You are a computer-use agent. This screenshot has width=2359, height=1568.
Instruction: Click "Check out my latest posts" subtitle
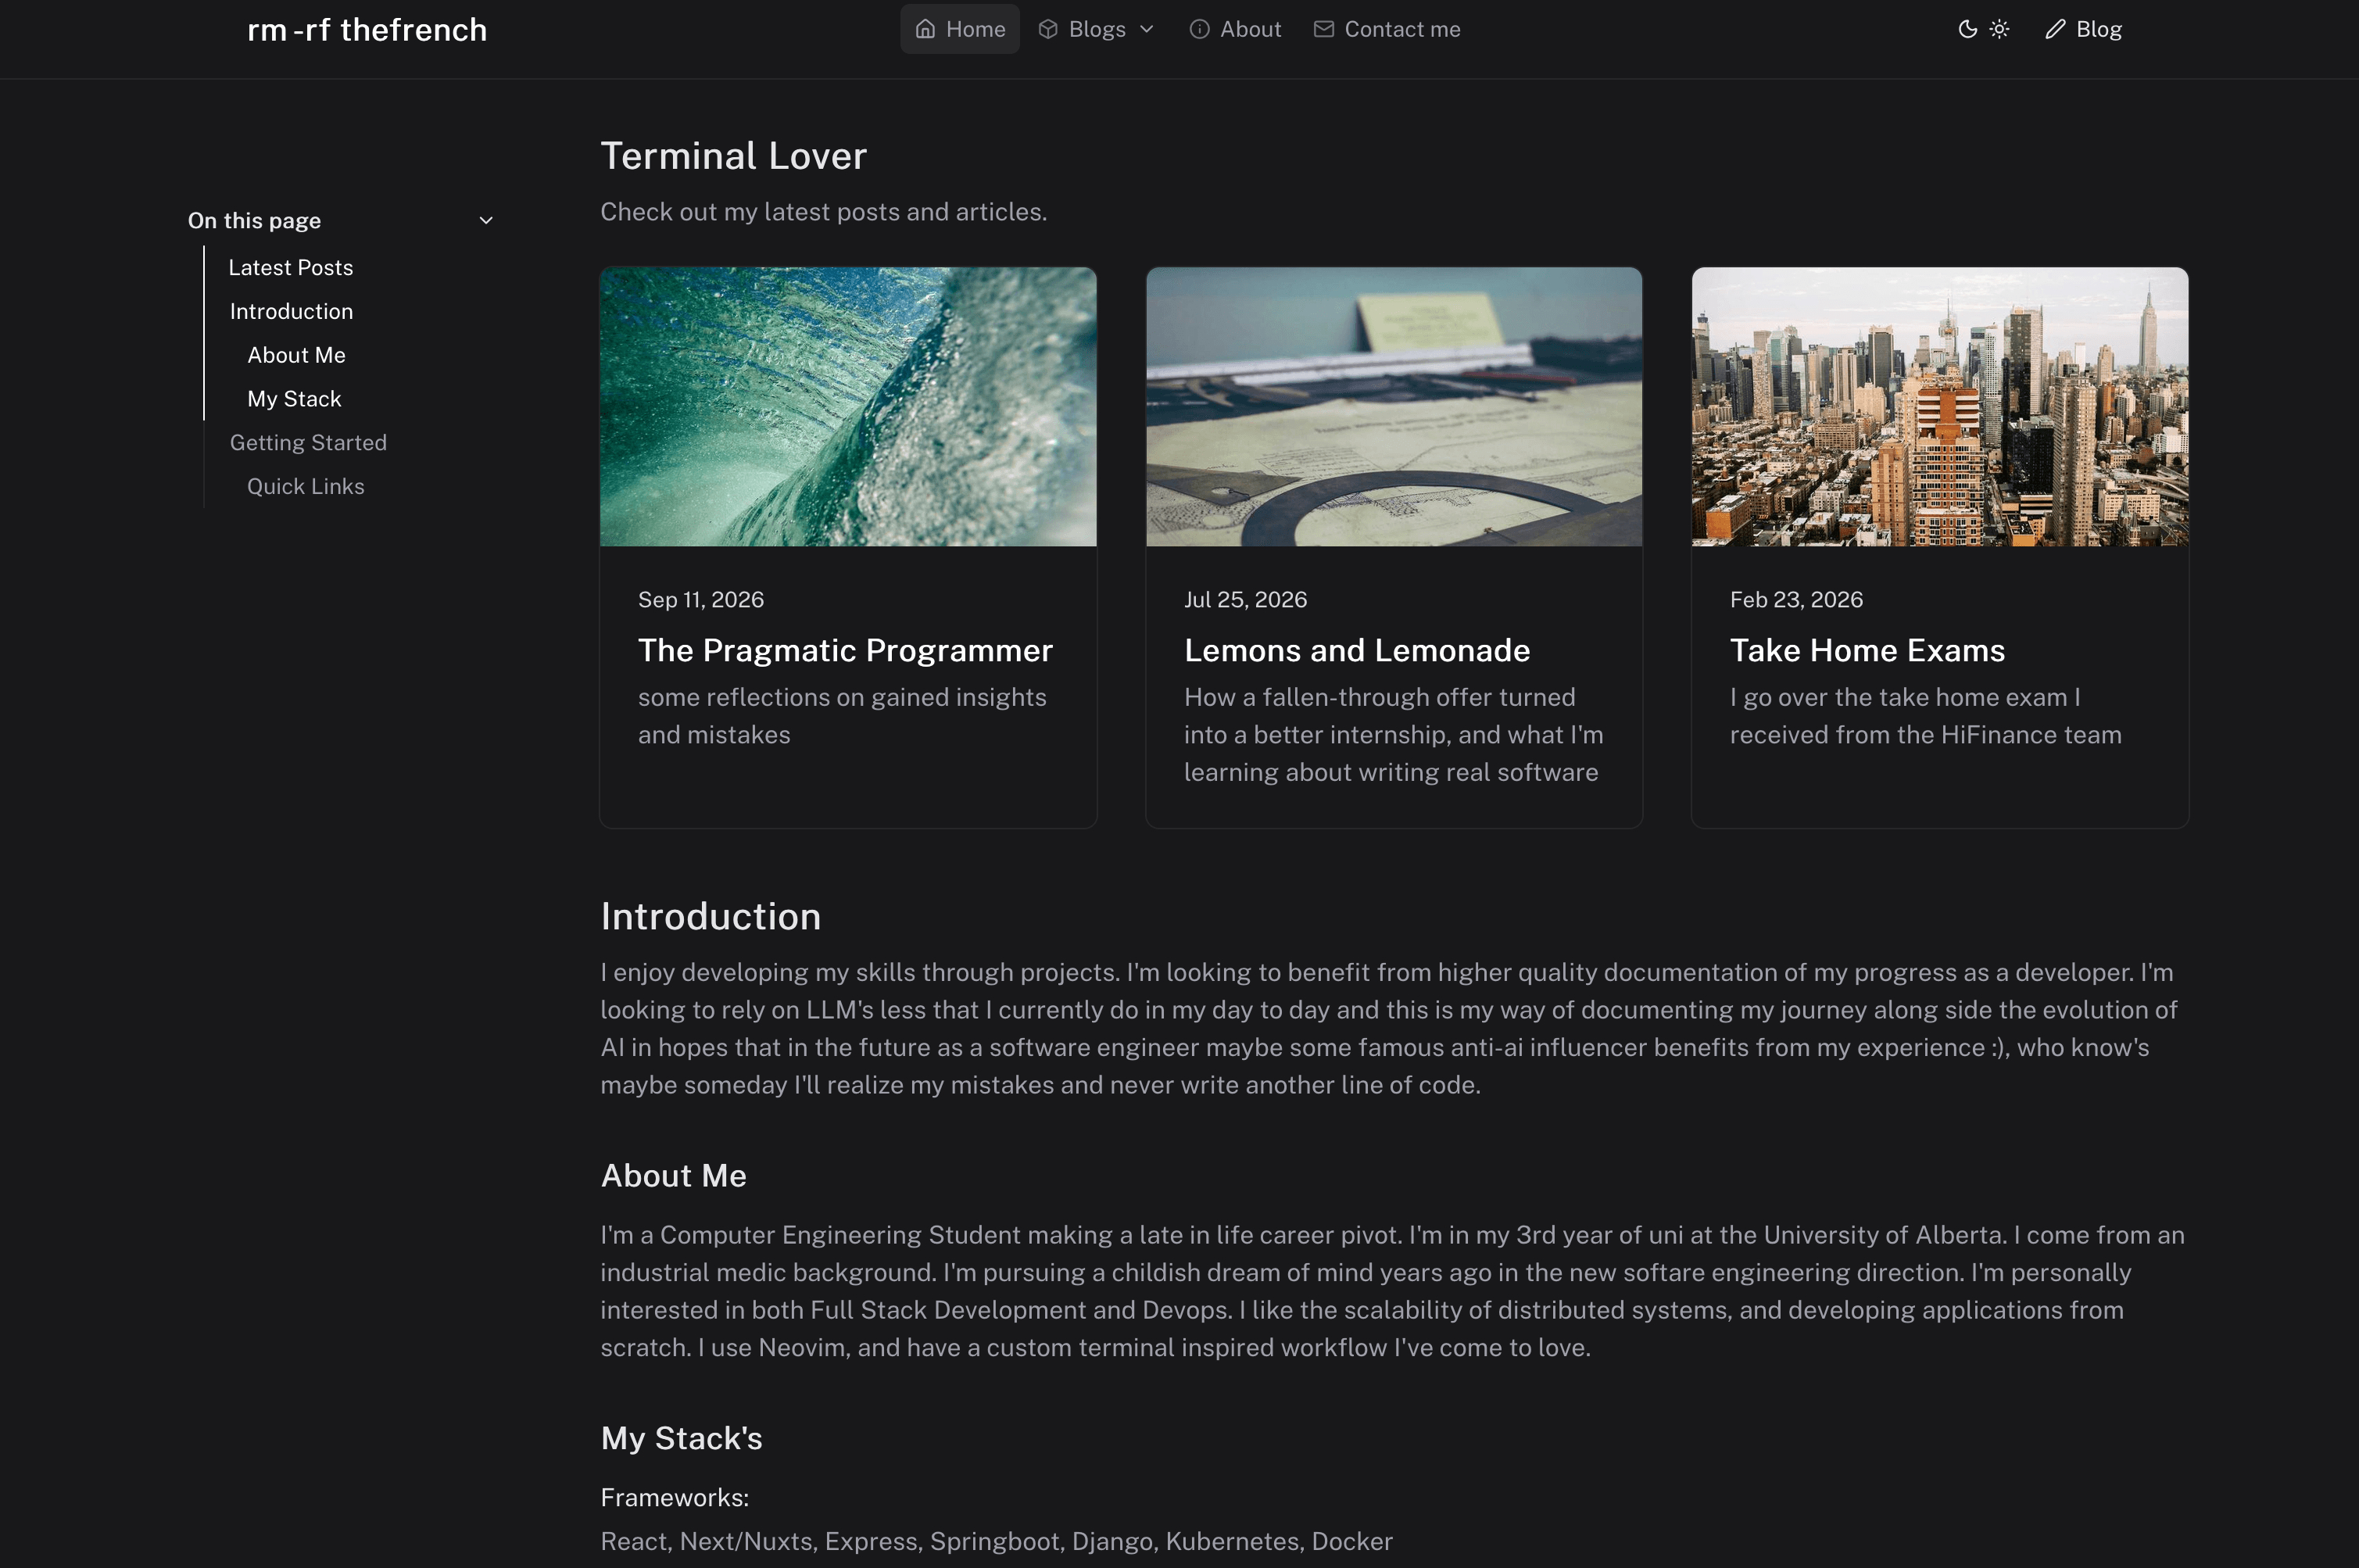click(x=823, y=212)
